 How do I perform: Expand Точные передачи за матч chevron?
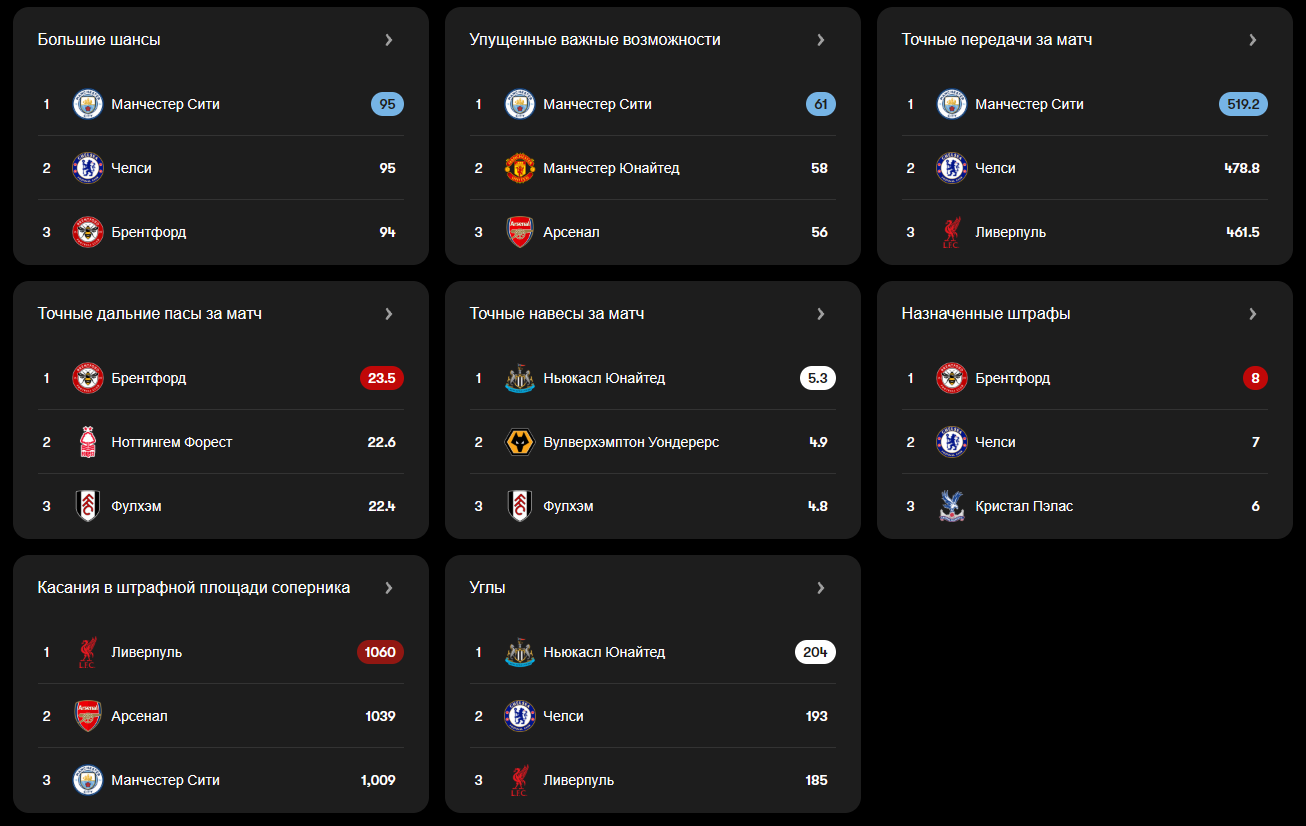(x=1253, y=40)
